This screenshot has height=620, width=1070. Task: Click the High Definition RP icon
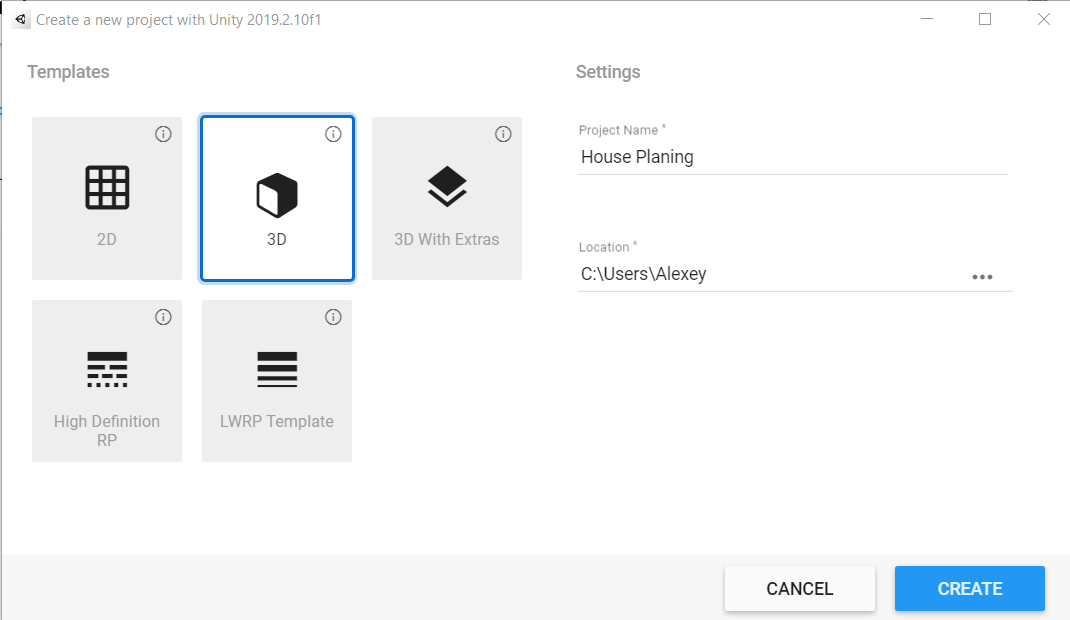pyautogui.click(x=107, y=370)
